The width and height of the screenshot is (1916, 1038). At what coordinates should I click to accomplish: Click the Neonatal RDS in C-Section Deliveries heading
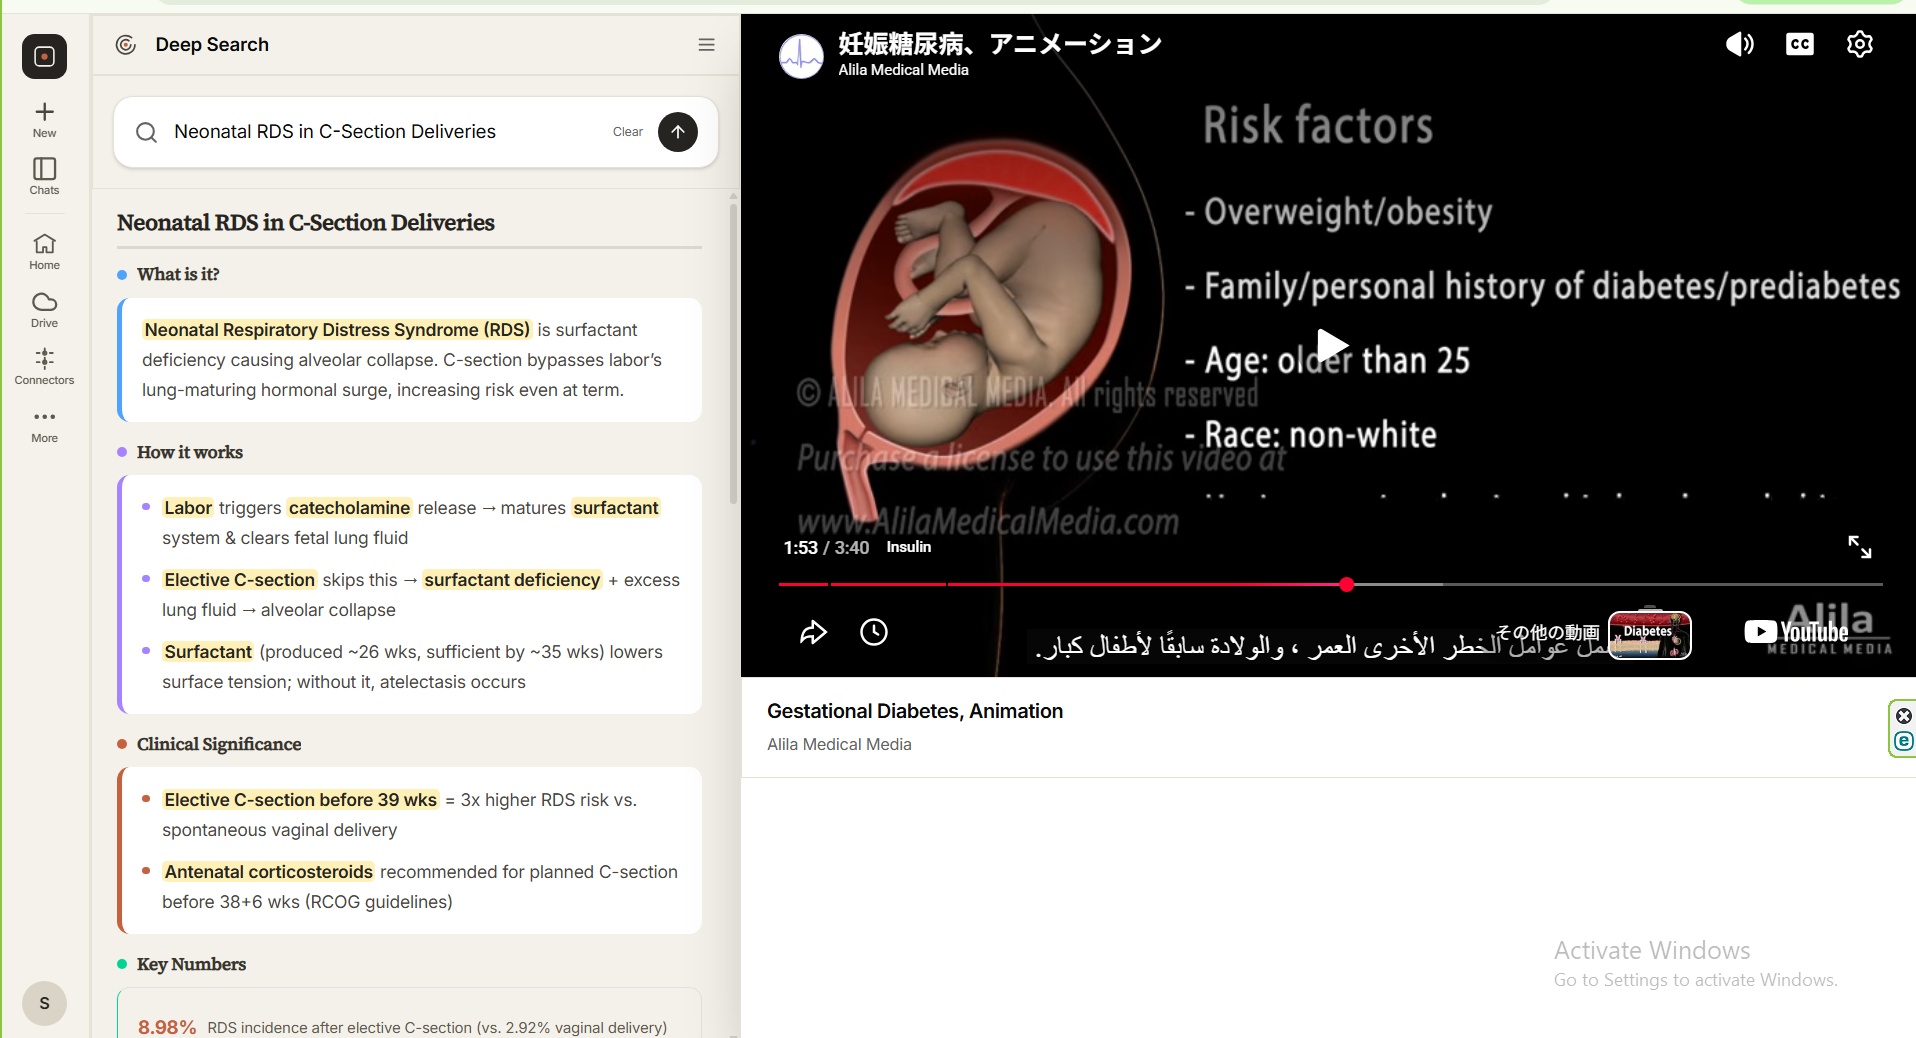click(306, 223)
